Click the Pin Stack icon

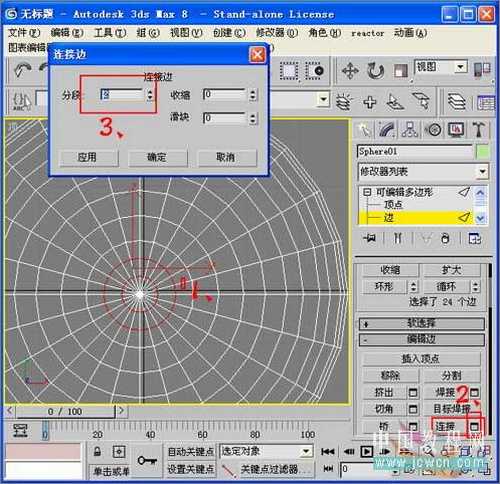(x=370, y=238)
